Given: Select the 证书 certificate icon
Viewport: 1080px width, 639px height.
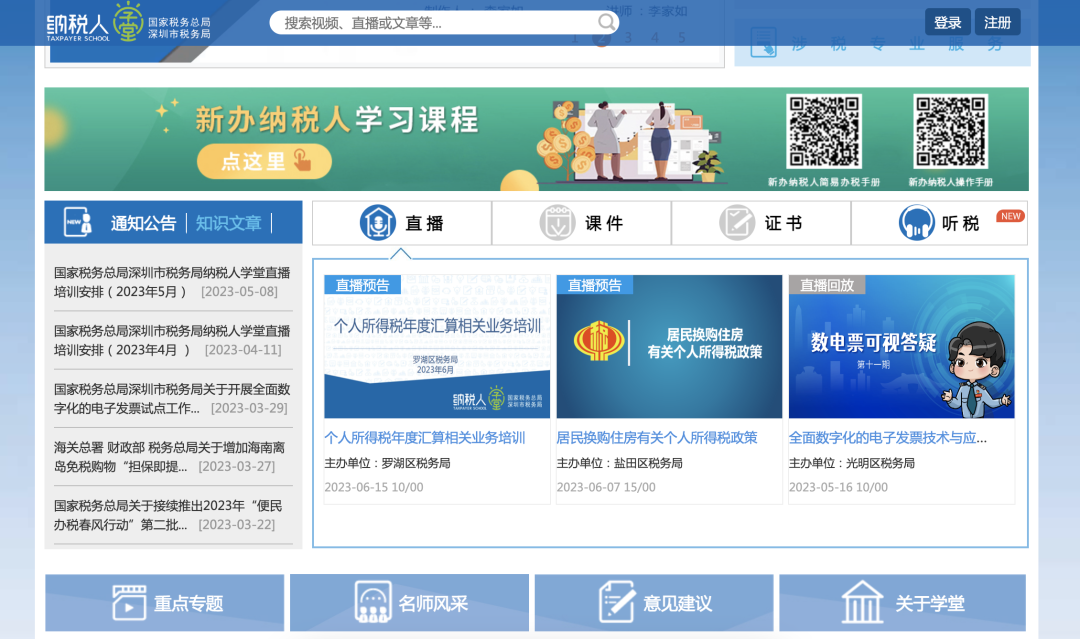Looking at the screenshot, I should click(x=737, y=222).
